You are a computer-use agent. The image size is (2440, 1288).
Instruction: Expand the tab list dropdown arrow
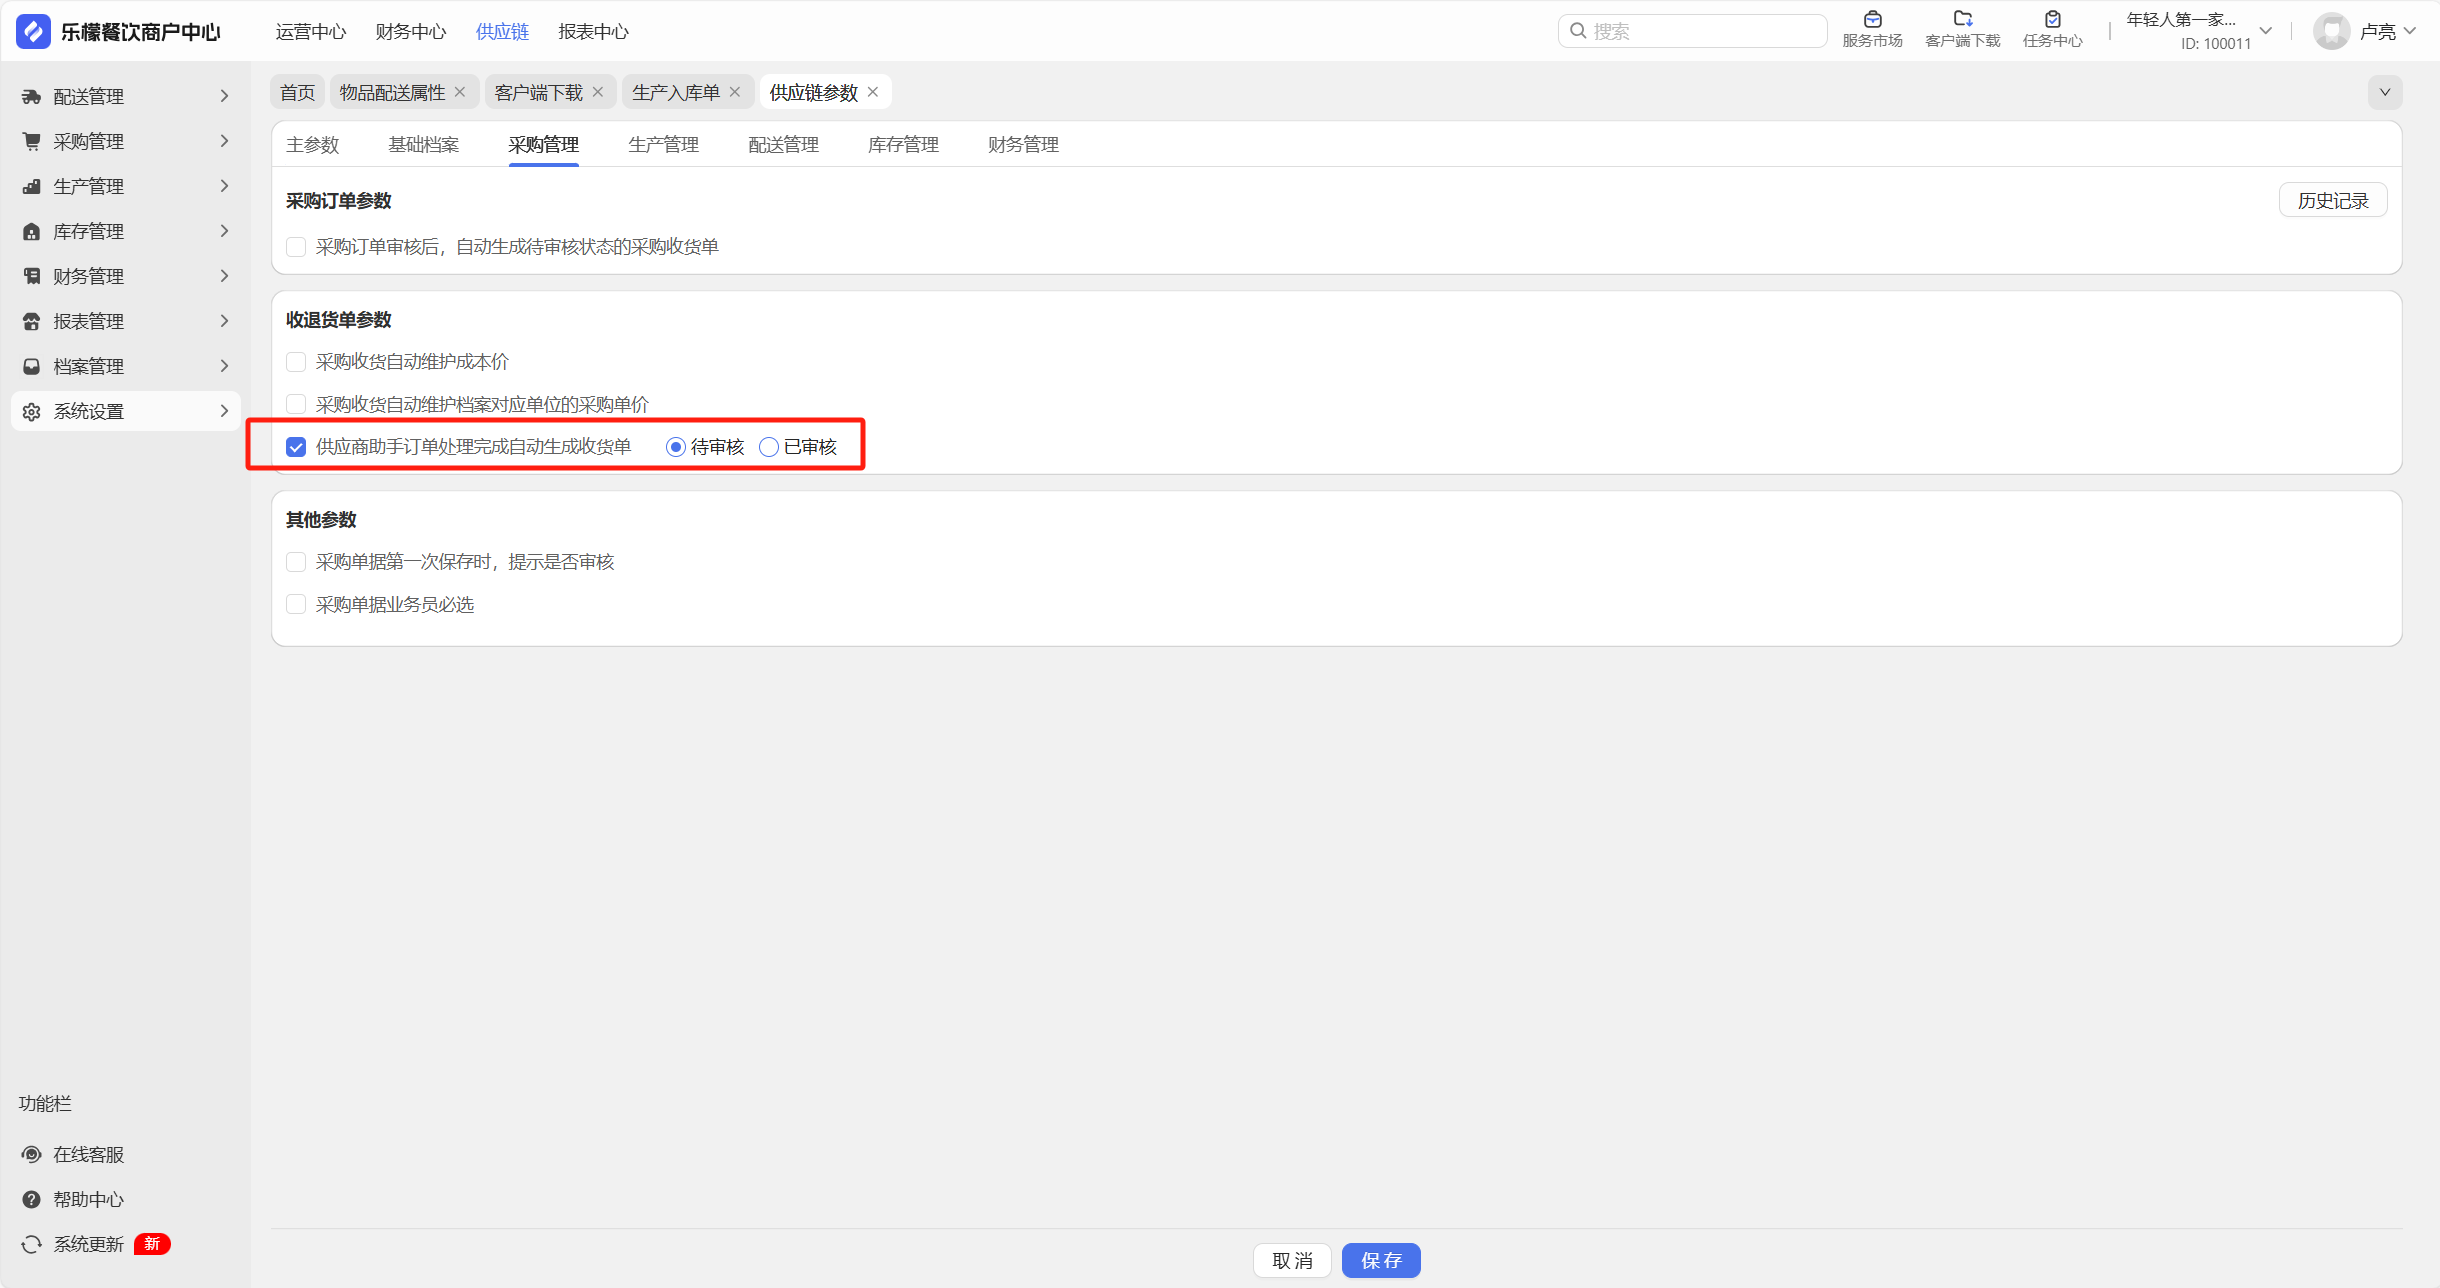pyautogui.click(x=2384, y=92)
